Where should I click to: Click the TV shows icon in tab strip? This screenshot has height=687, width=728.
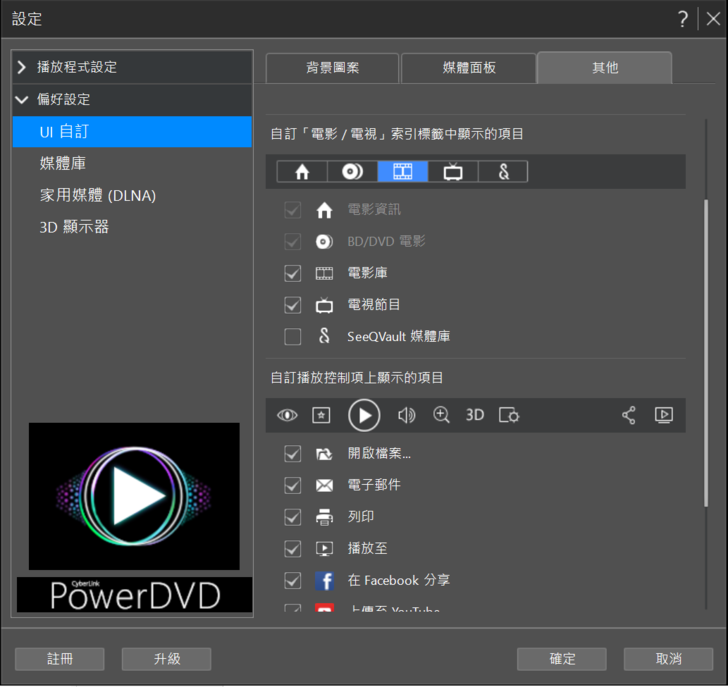tap(453, 172)
